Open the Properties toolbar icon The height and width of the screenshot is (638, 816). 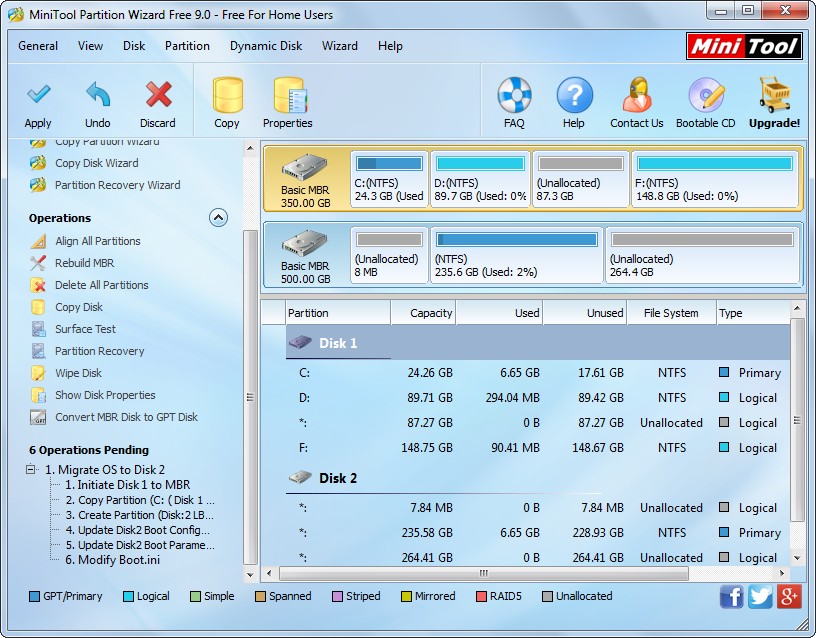290,95
